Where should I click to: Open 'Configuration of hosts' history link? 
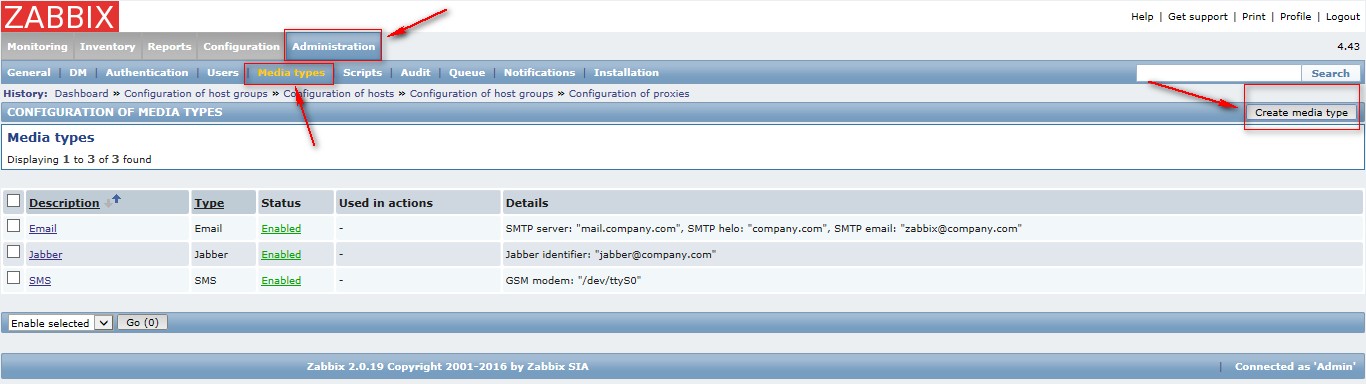[339, 93]
